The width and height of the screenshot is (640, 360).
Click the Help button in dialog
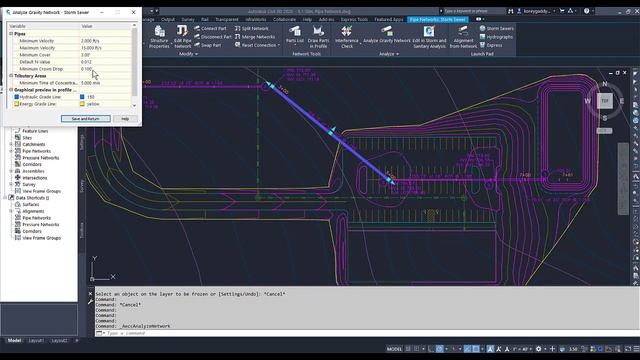(125, 119)
